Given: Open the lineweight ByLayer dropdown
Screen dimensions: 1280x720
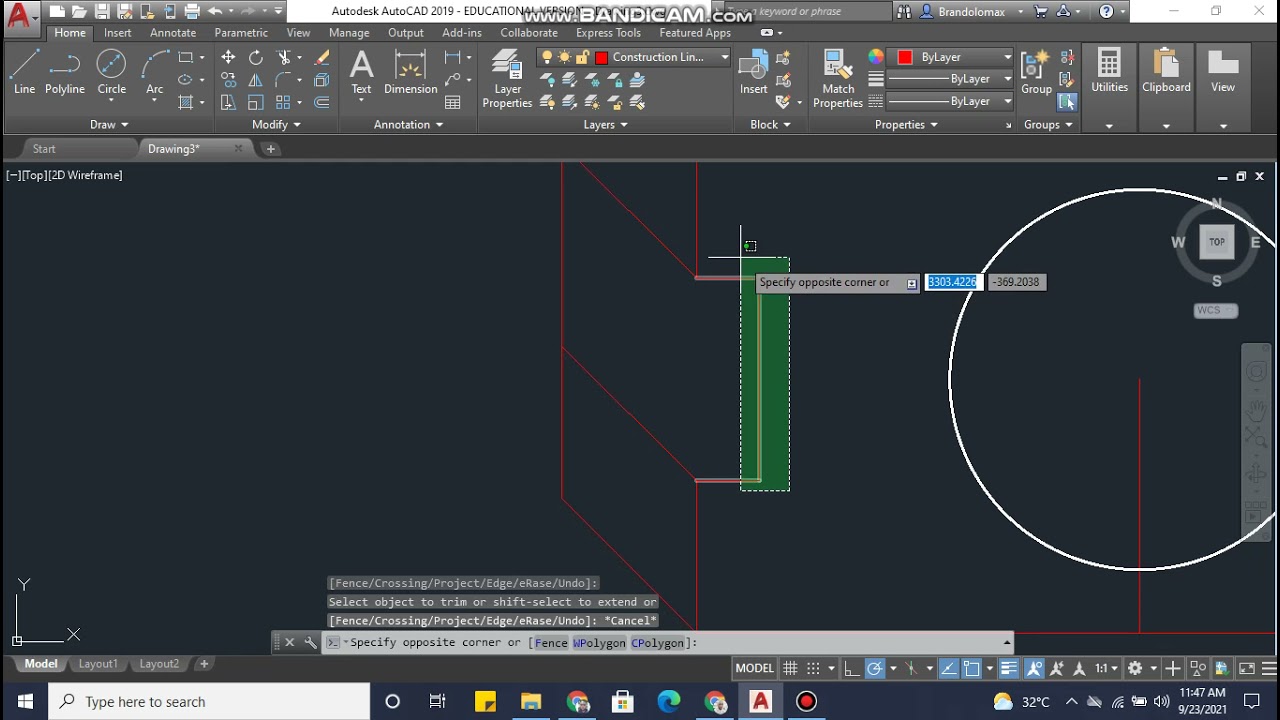Looking at the screenshot, I should click(x=1007, y=79).
